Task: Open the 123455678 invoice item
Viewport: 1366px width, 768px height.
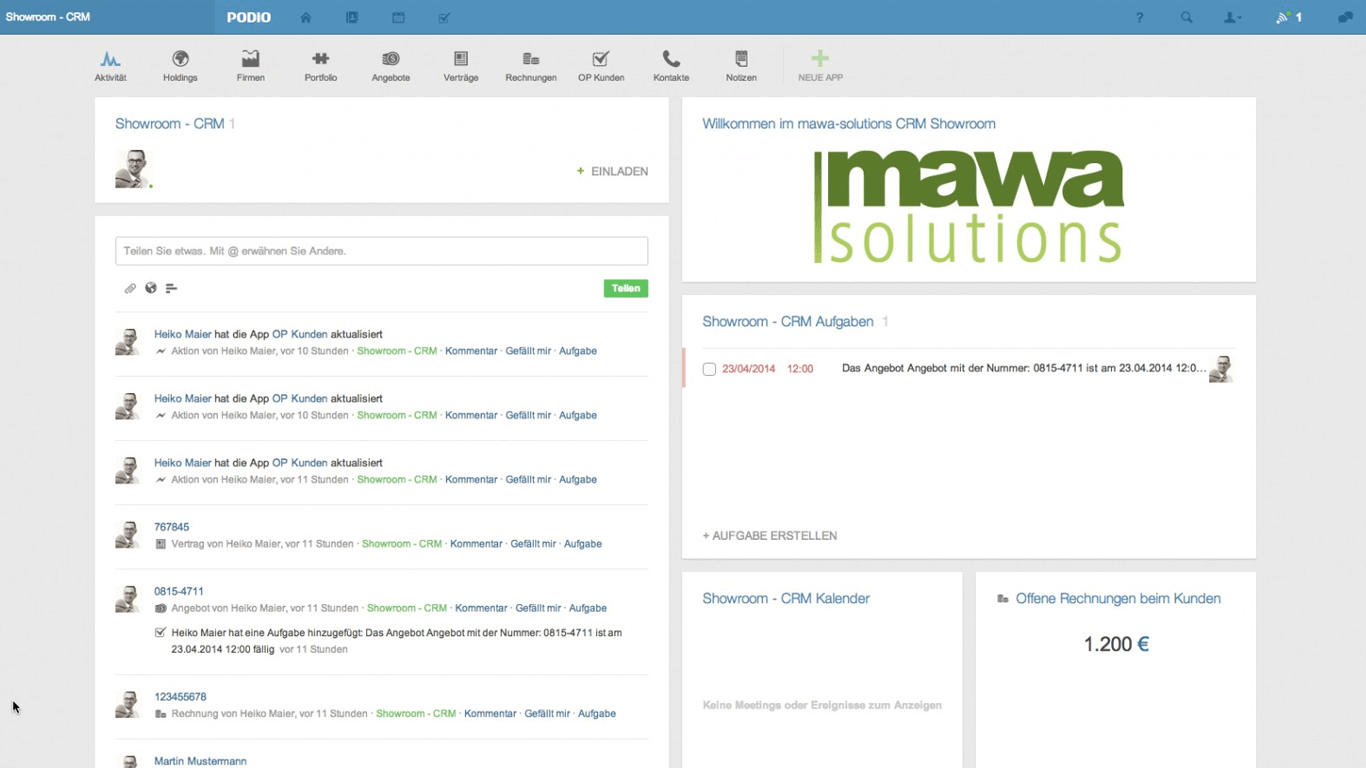Action: [x=180, y=697]
